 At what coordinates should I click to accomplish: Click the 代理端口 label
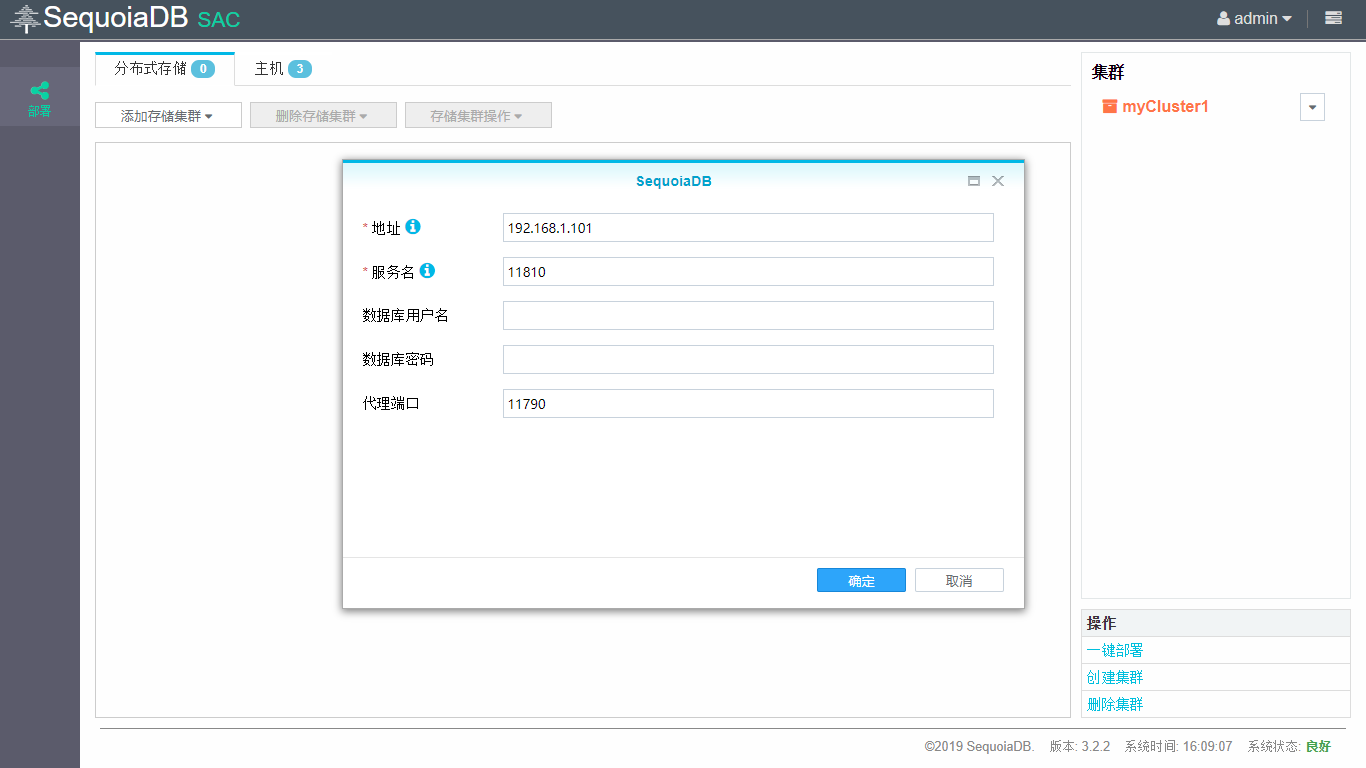coord(391,403)
